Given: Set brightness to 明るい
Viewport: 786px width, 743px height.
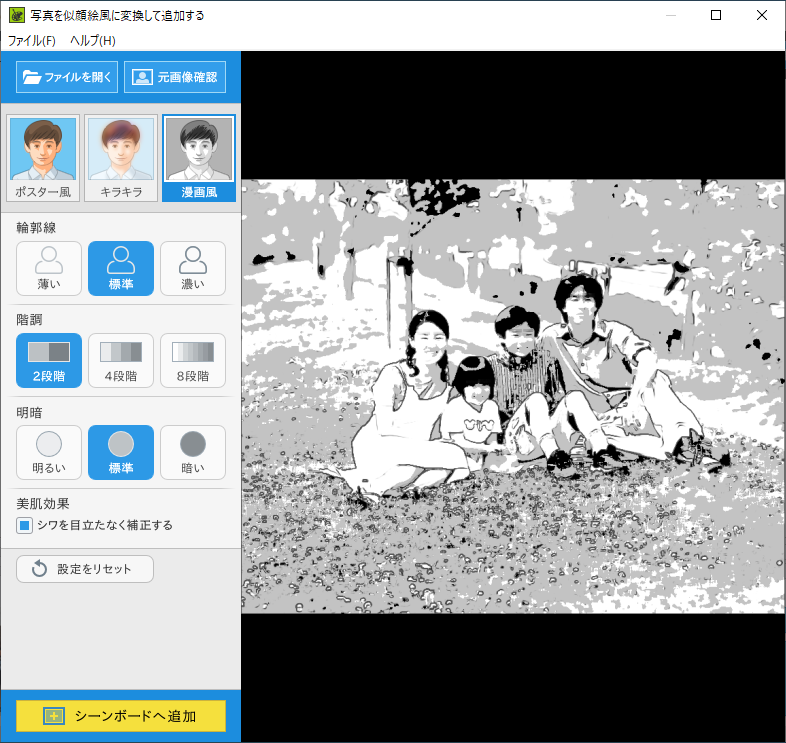Looking at the screenshot, I should (49, 452).
